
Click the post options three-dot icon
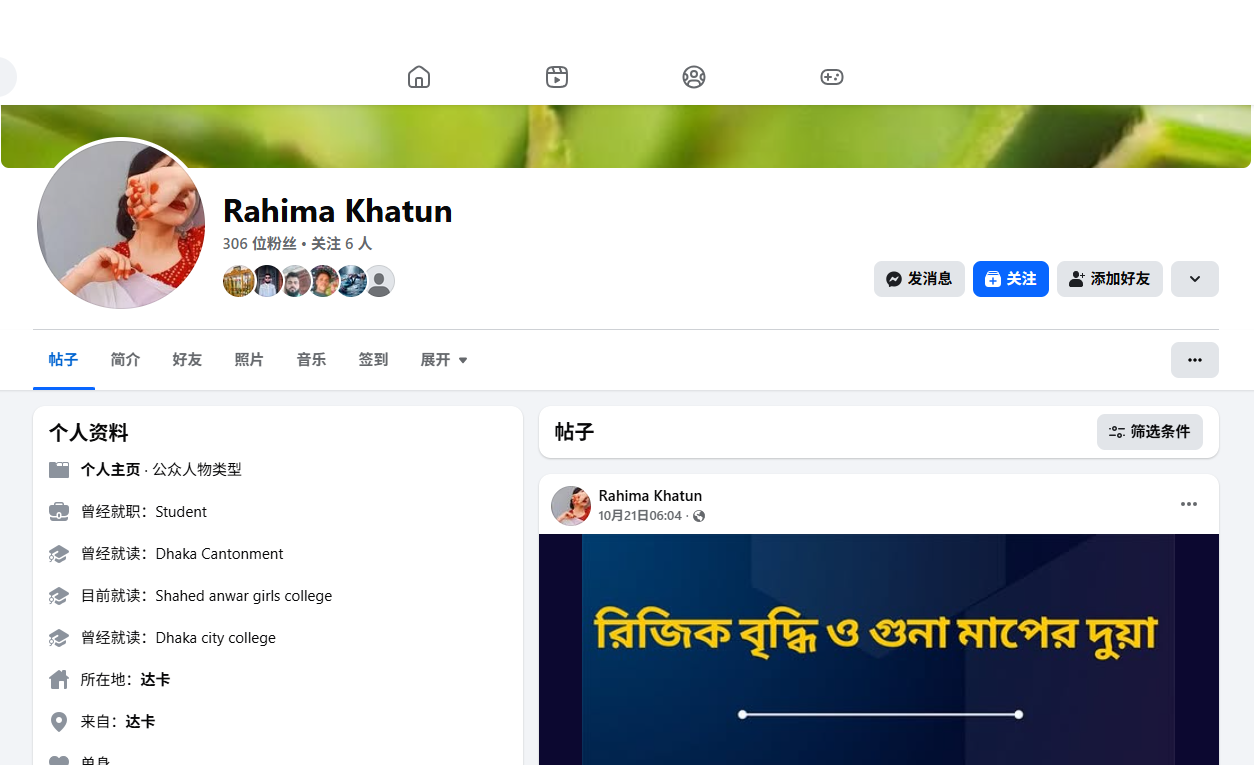tap(1189, 504)
